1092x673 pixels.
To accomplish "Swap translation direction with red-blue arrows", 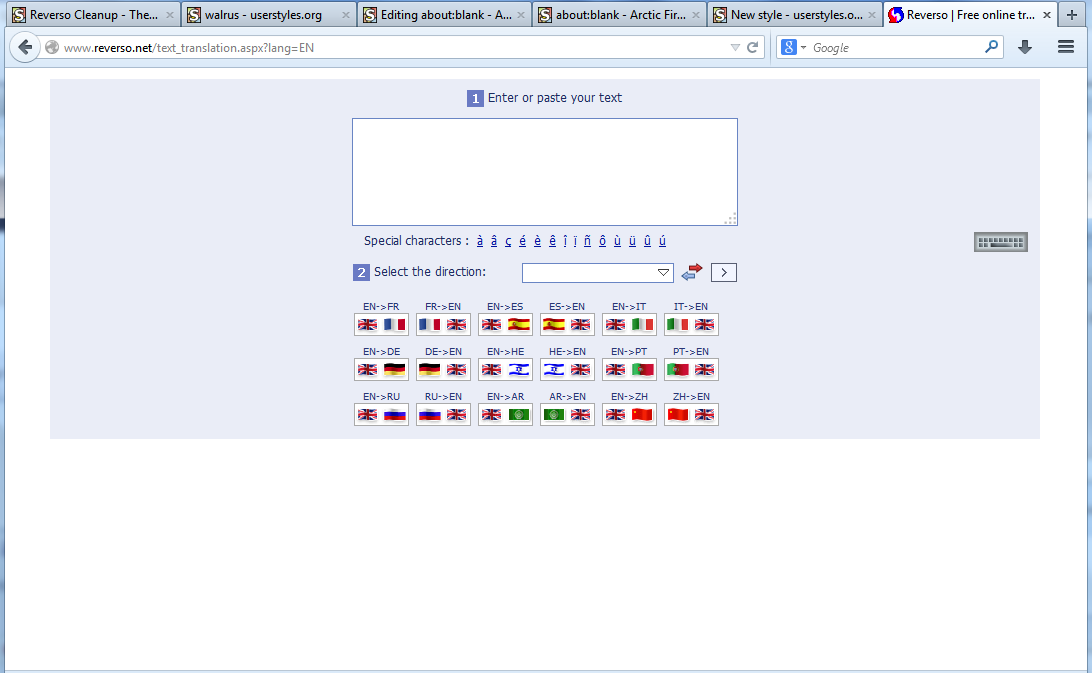I will pos(692,272).
